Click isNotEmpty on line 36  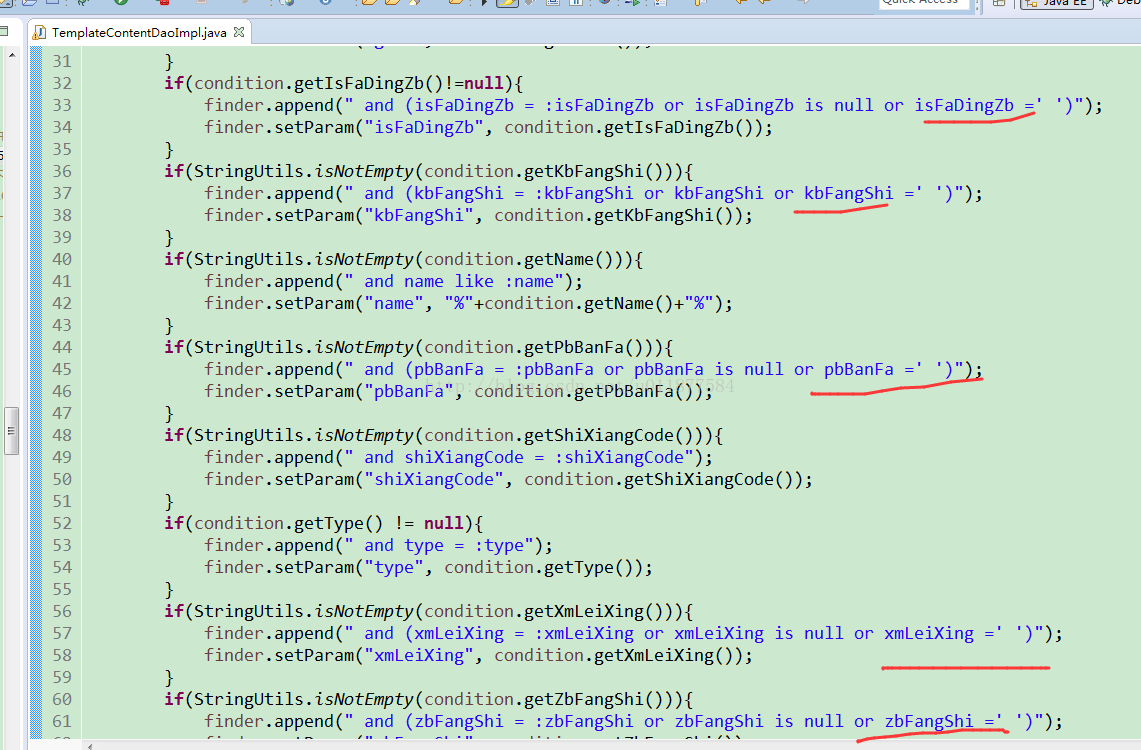coord(364,171)
